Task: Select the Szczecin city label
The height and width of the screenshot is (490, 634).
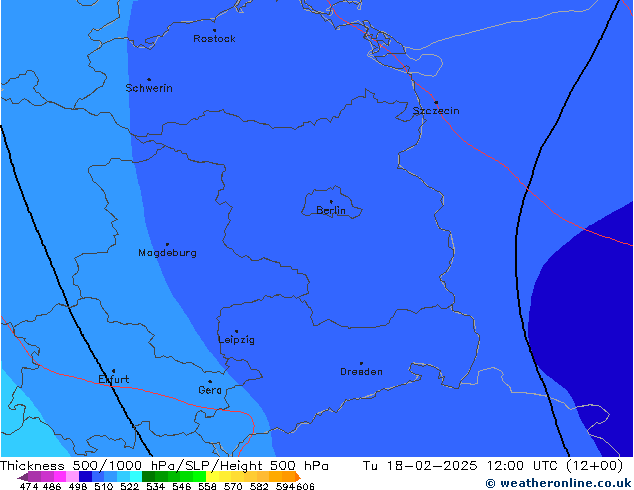Action: pos(436,111)
